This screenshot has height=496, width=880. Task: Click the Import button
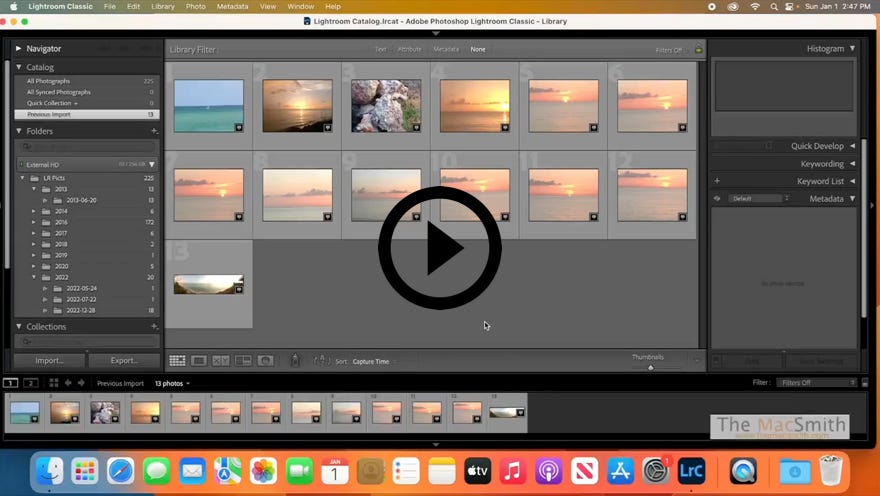pyautogui.click(x=49, y=360)
